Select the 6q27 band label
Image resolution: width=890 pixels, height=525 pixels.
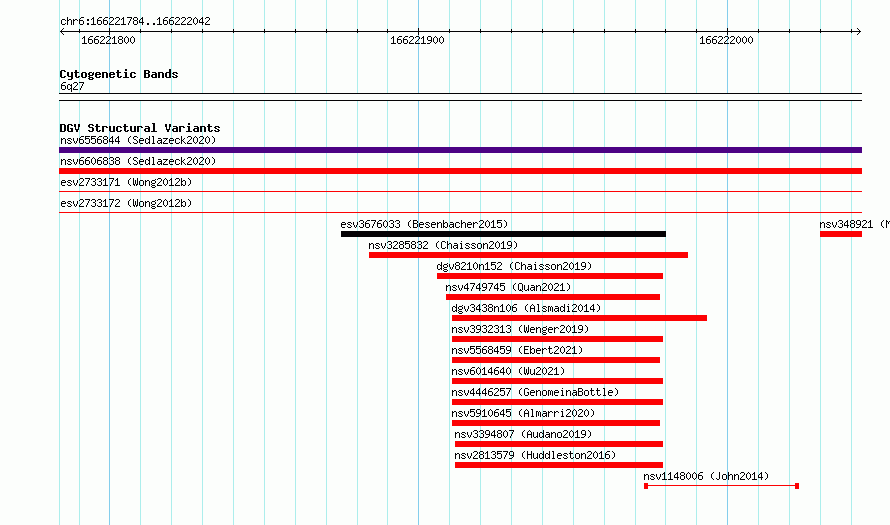coord(72,86)
